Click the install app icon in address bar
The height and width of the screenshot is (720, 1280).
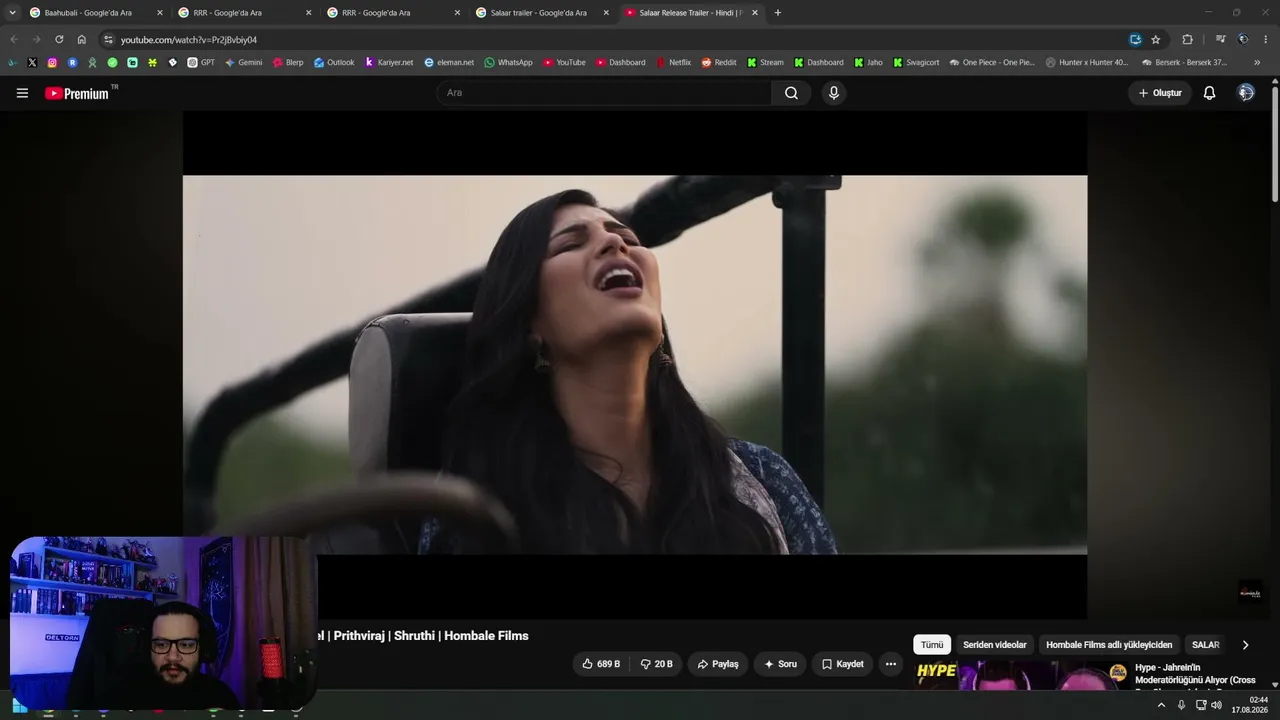coord(1135,40)
